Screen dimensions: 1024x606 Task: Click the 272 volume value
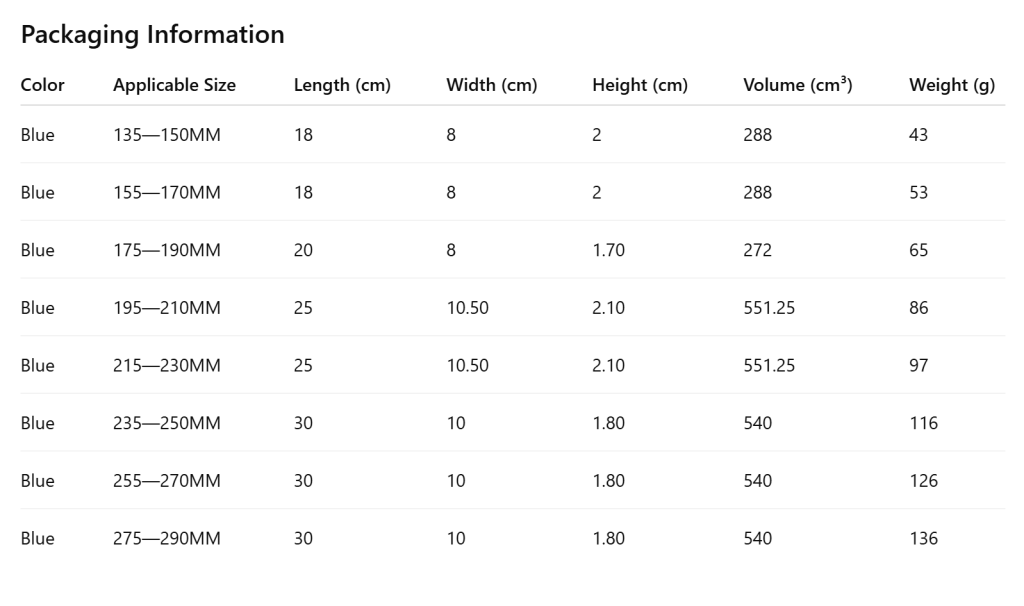[x=758, y=250]
